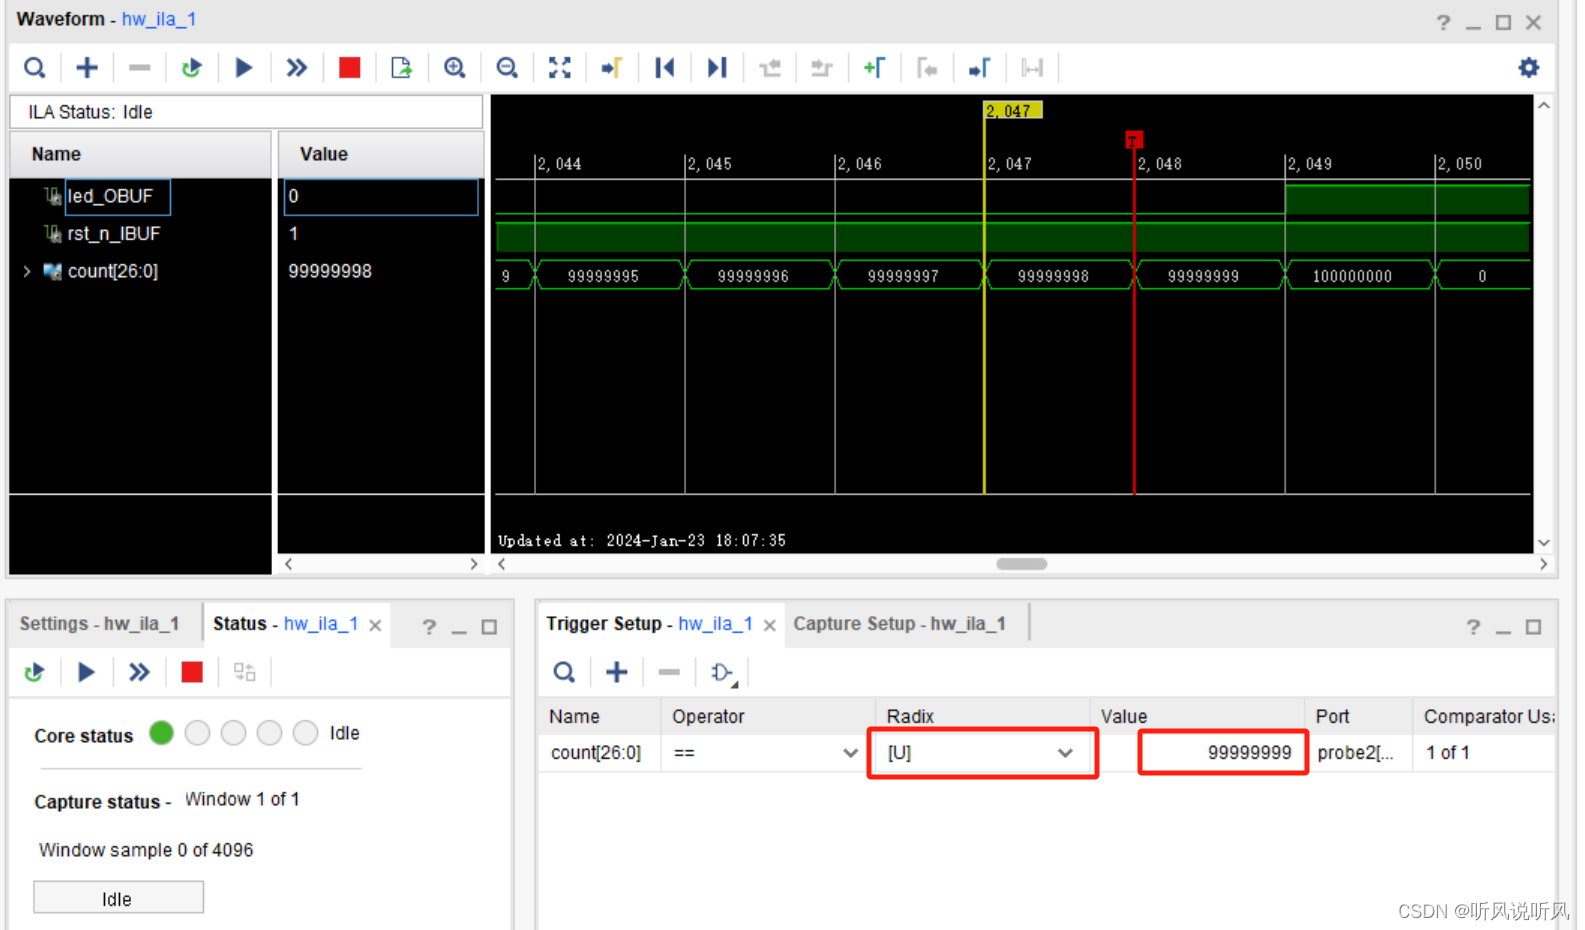Open trigger condition logic gate dropdown
This screenshot has height=930, width=1585.
click(x=724, y=673)
